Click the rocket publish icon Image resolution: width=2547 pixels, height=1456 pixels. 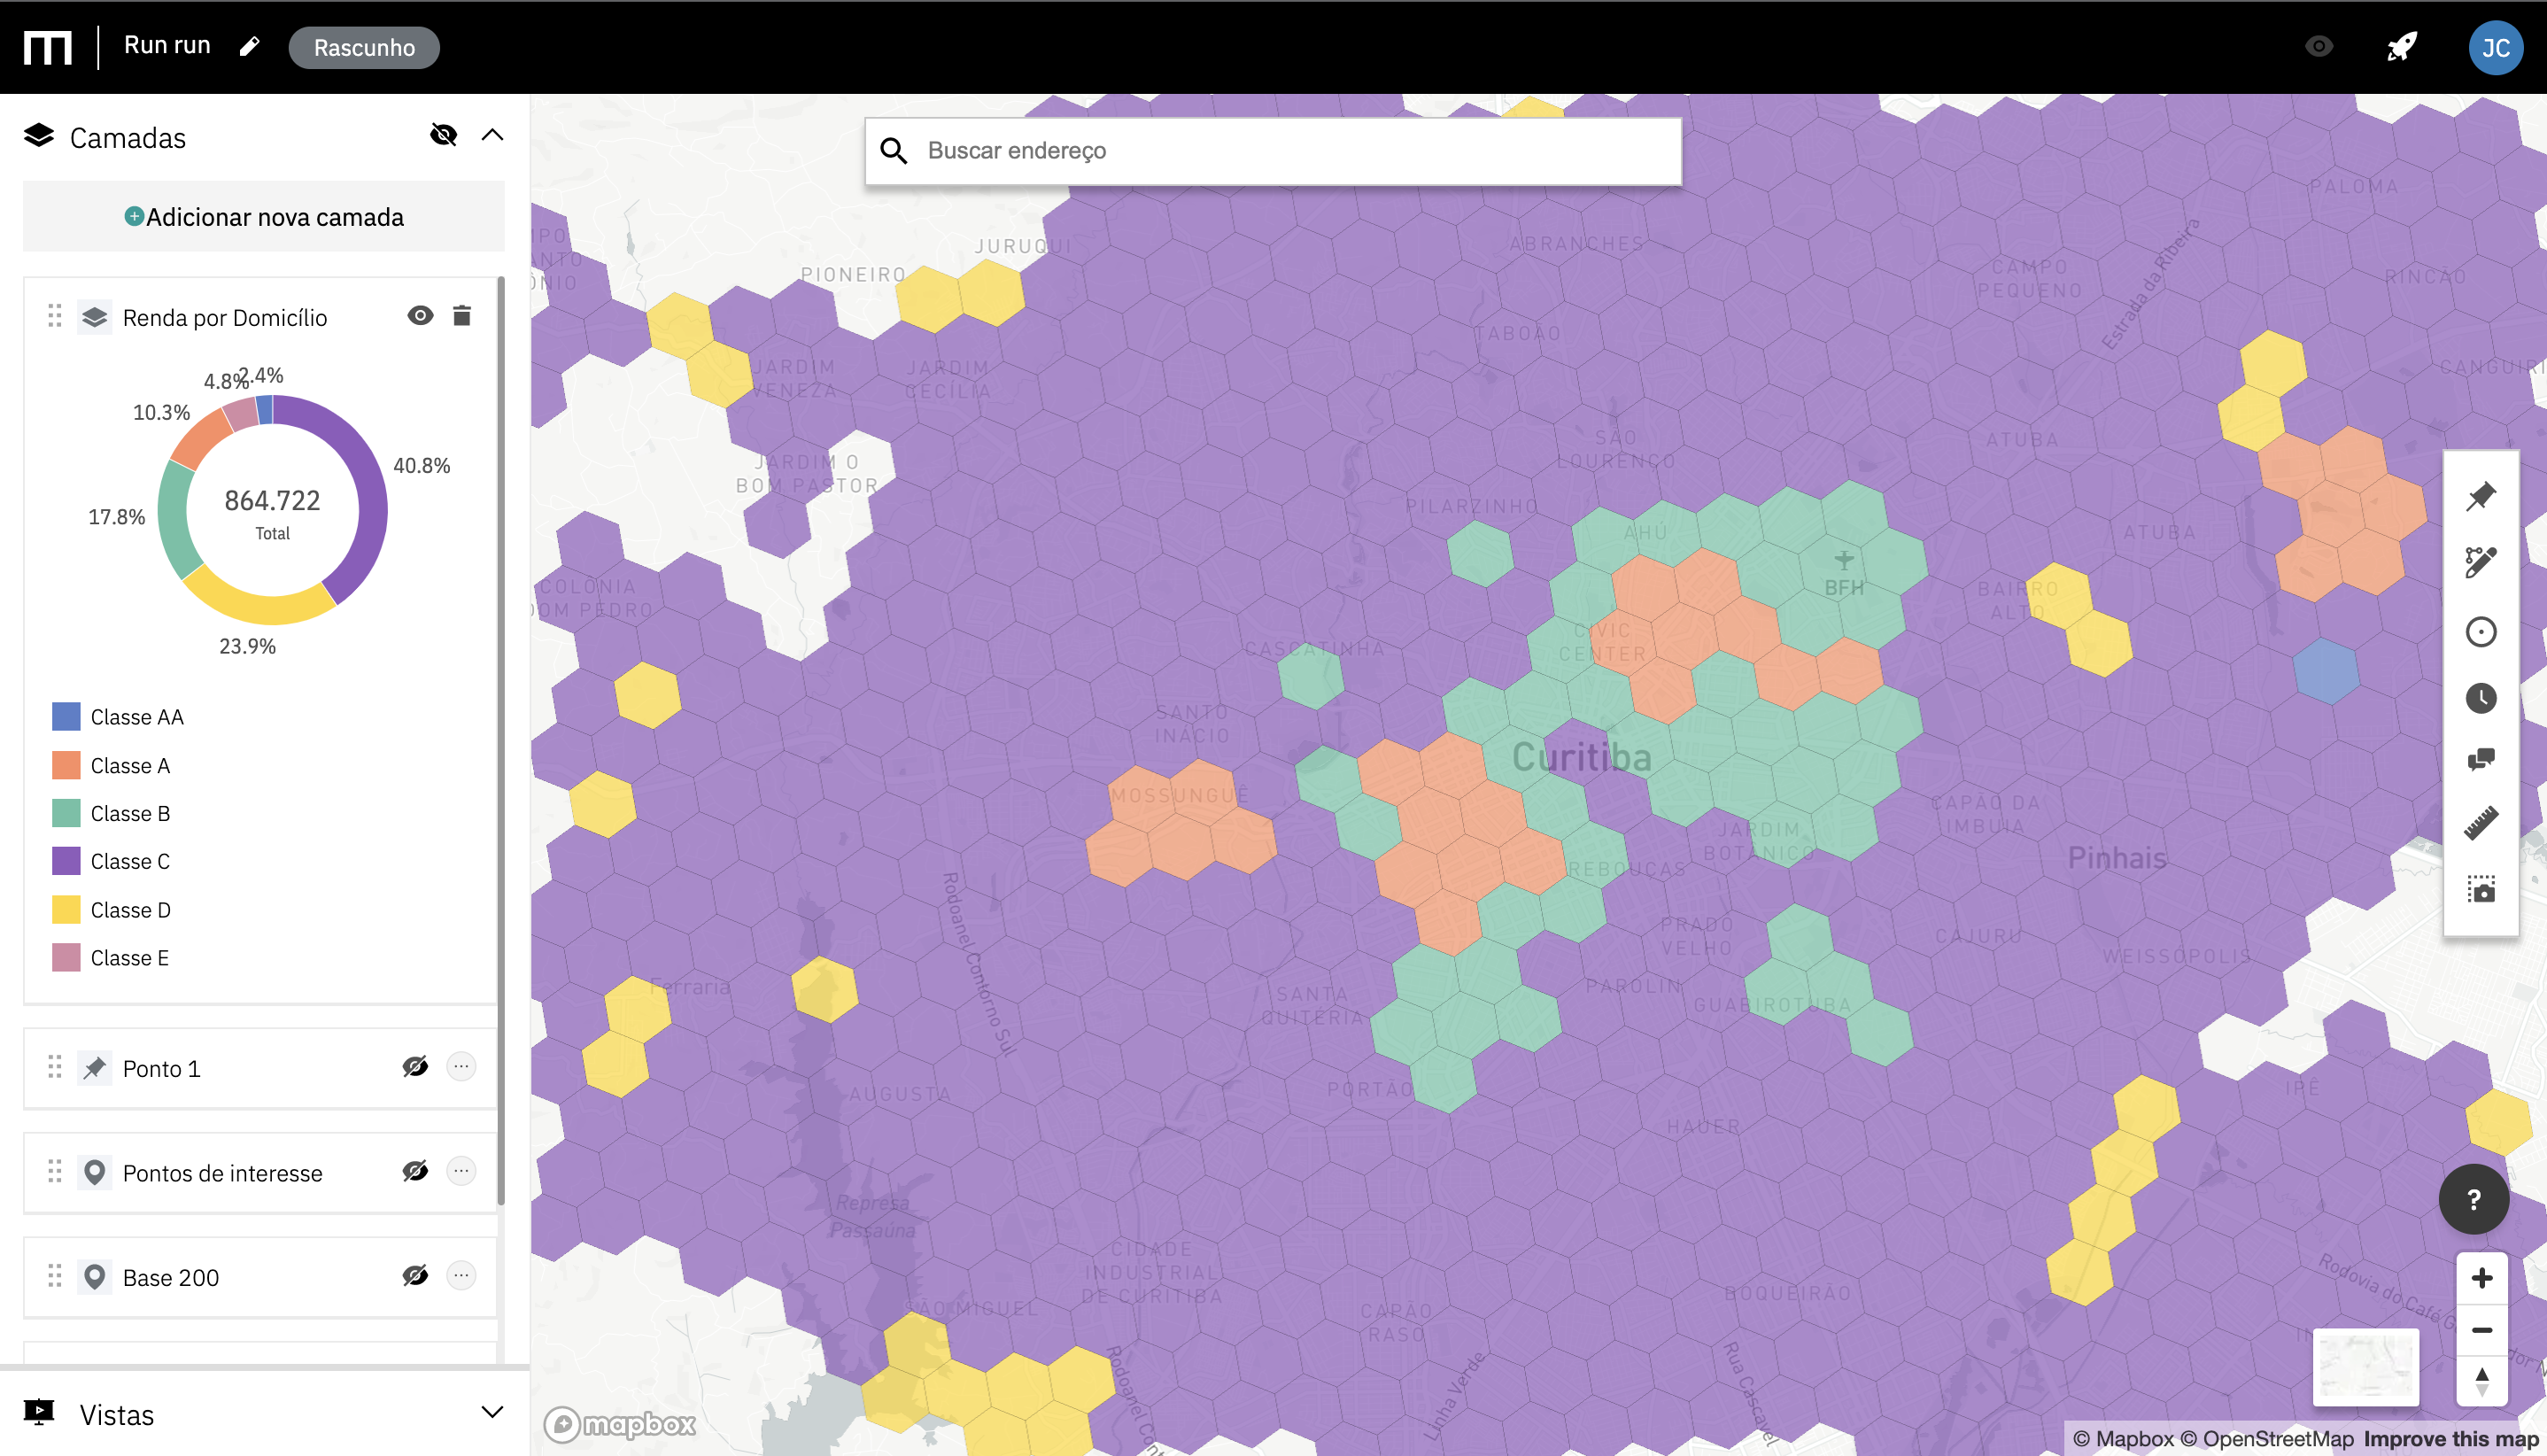2401,47
